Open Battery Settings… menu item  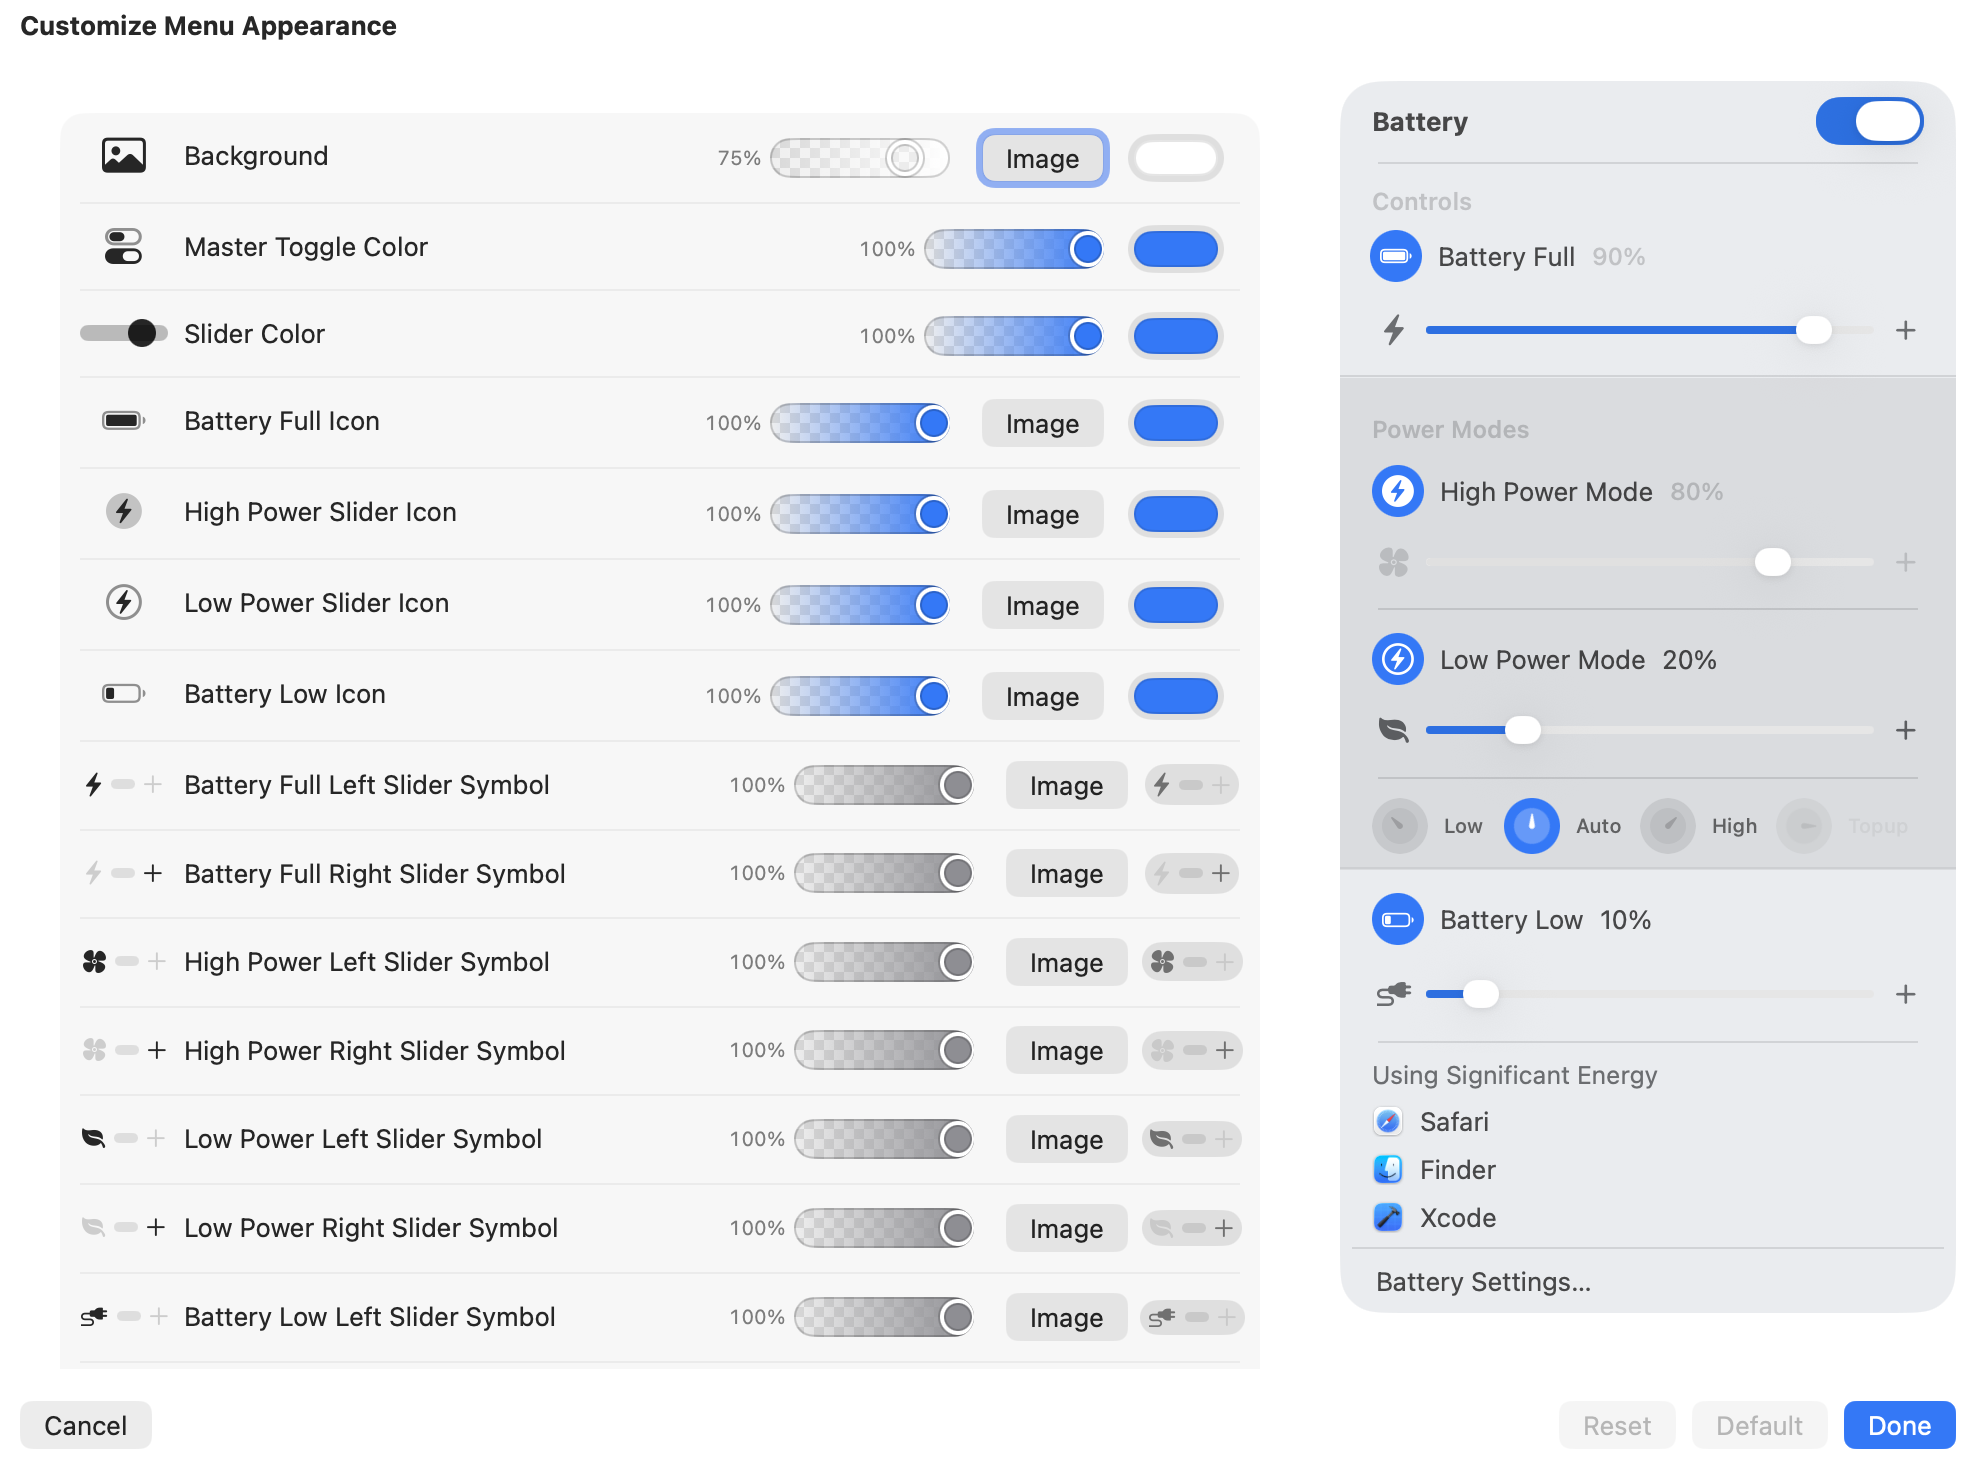pyautogui.click(x=1483, y=1281)
